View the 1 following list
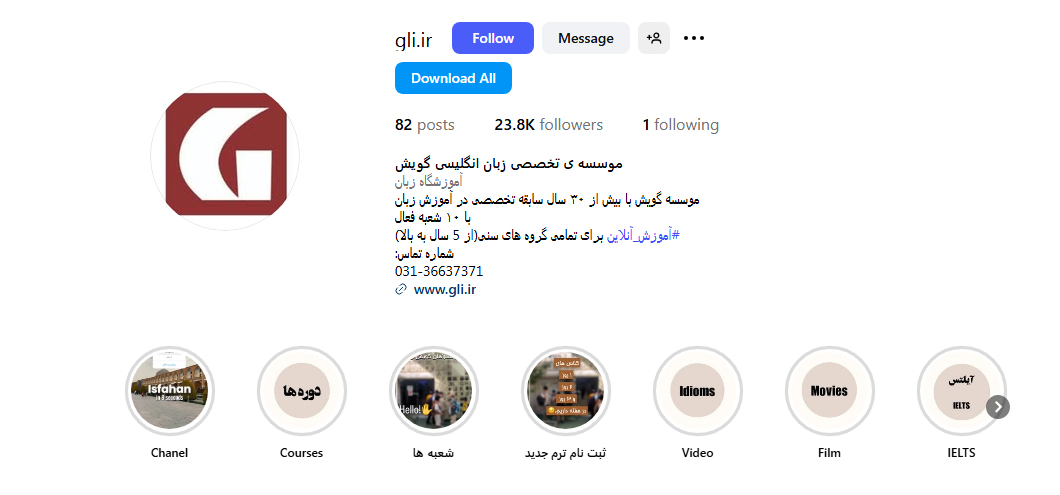1060x495 pixels. click(x=681, y=125)
